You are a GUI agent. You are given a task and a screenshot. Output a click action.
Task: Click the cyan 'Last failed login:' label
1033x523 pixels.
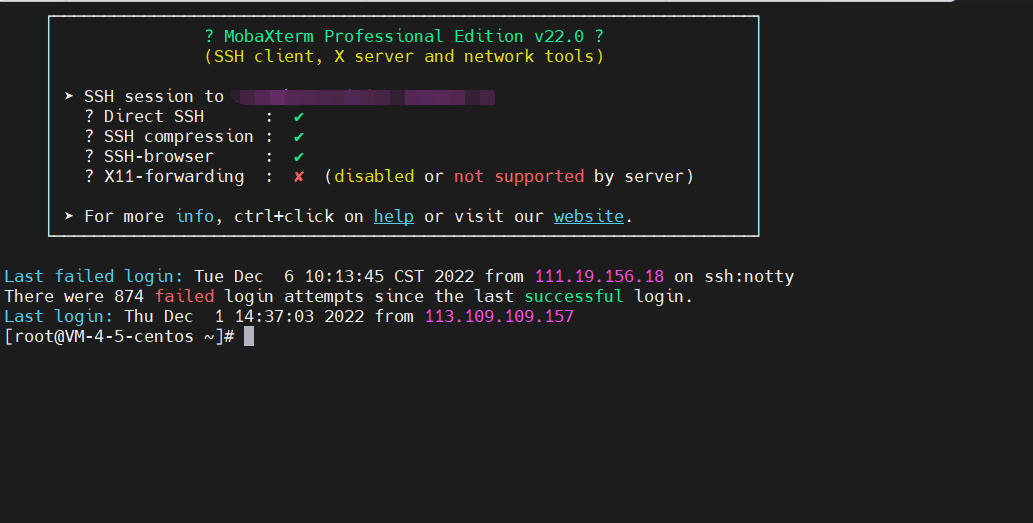(x=93, y=276)
